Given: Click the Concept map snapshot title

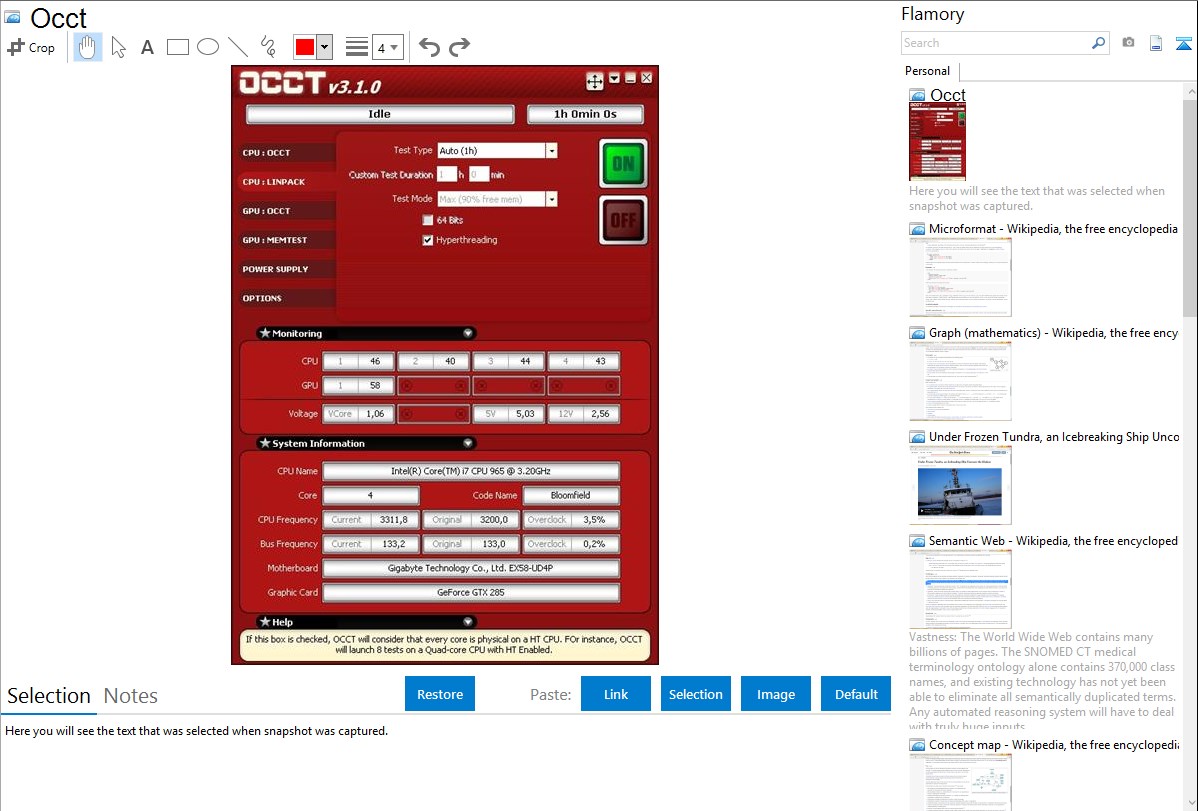Looking at the screenshot, I should pos(1054,745).
